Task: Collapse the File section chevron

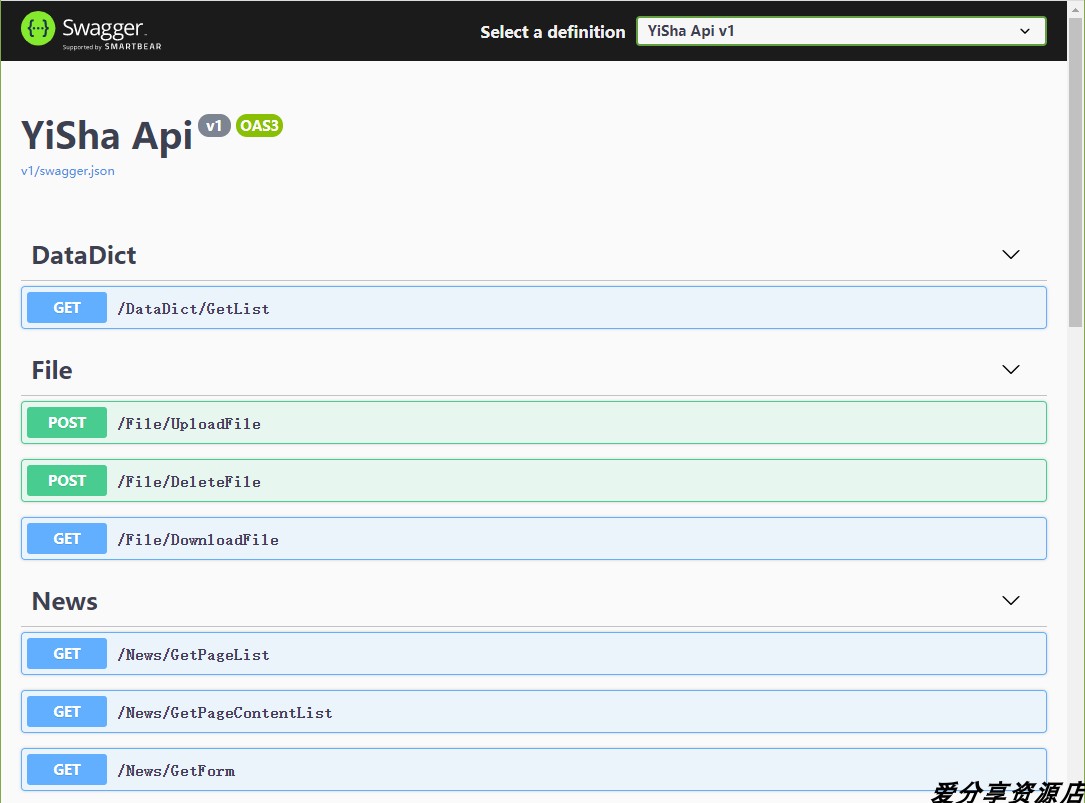Action: 1011,370
